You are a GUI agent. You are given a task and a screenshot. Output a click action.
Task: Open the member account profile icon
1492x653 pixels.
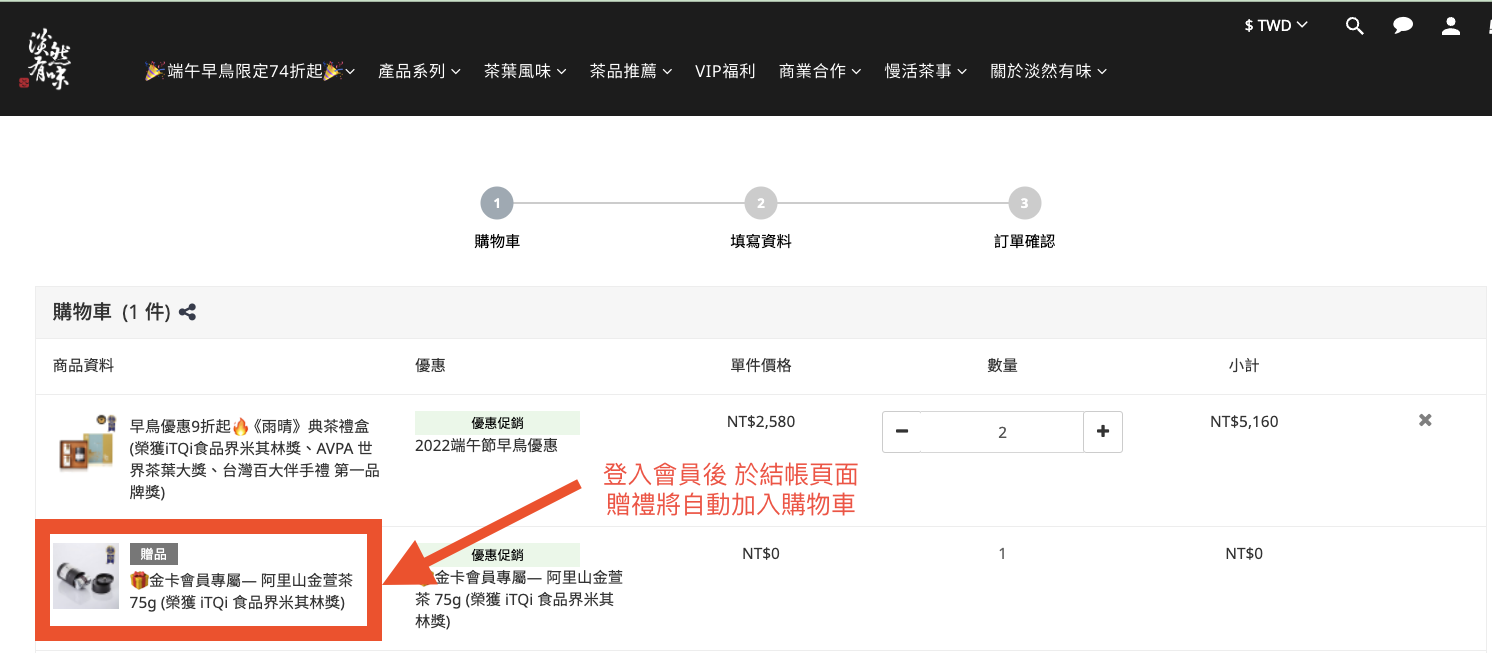[1451, 26]
